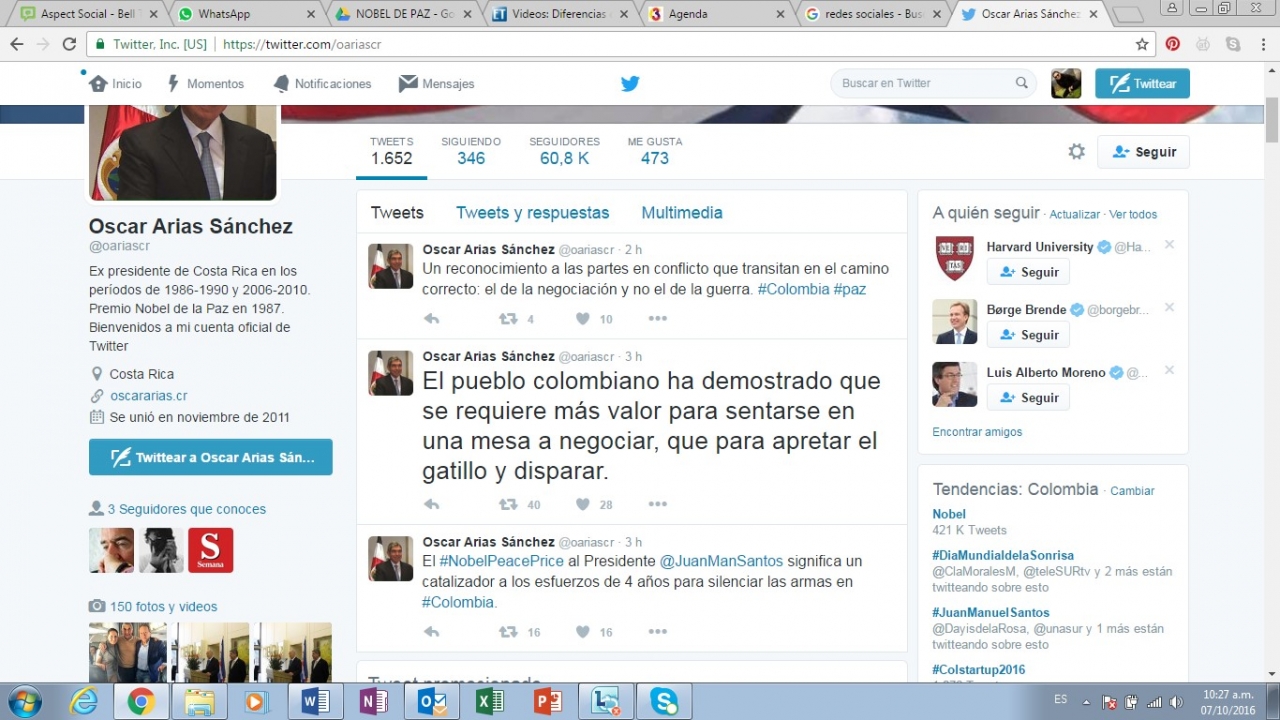1280x720 pixels.
Task: Retweet the tweet with 4 retweets
Action: pyautogui.click(x=508, y=319)
